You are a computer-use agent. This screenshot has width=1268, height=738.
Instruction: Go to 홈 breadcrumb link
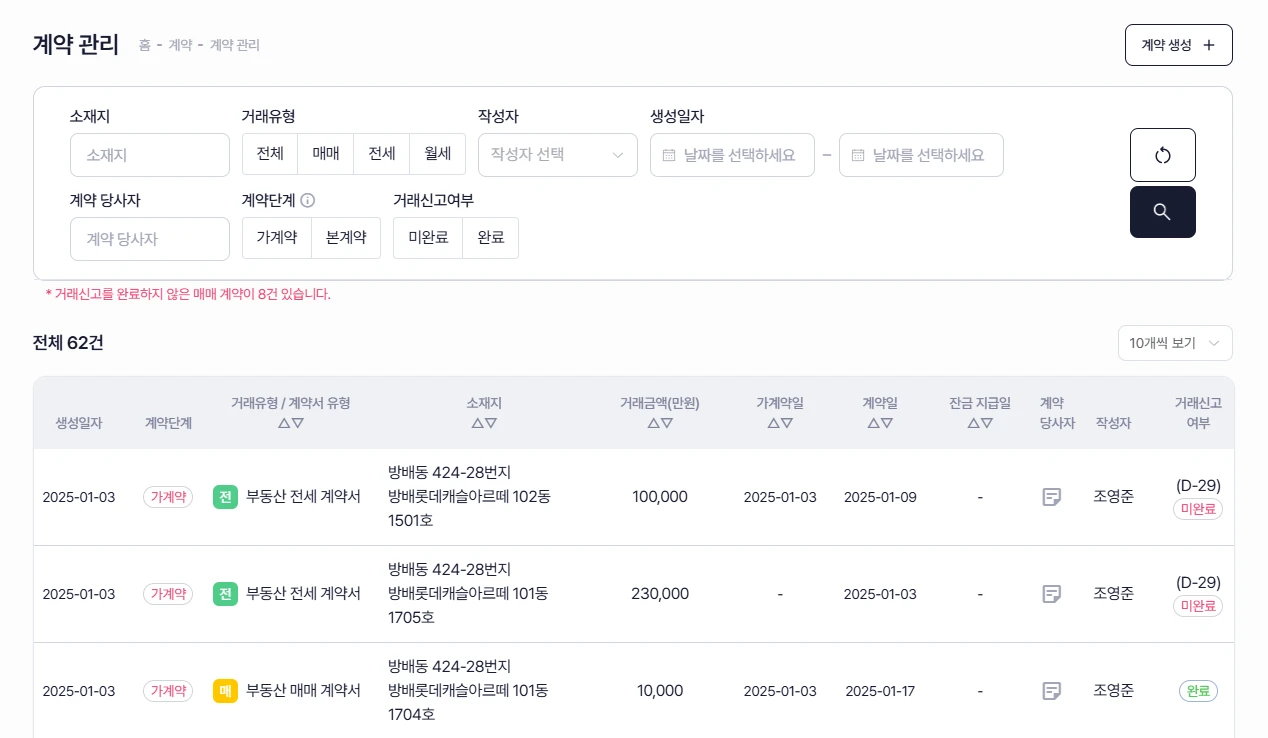click(145, 45)
